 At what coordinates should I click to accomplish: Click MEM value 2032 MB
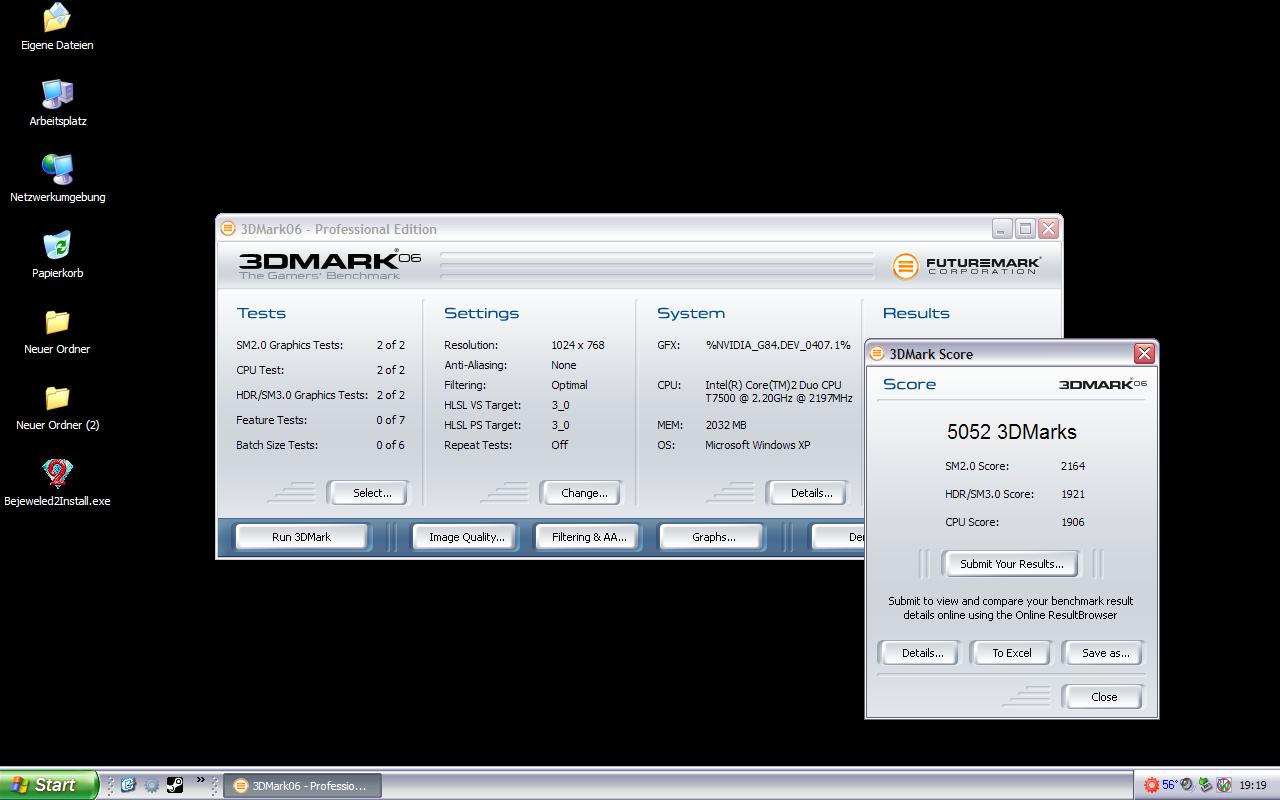(726, 425)
